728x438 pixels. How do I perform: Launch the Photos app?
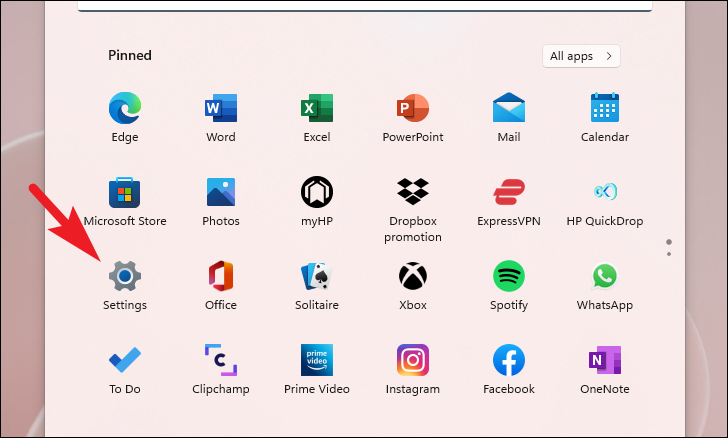221,192
